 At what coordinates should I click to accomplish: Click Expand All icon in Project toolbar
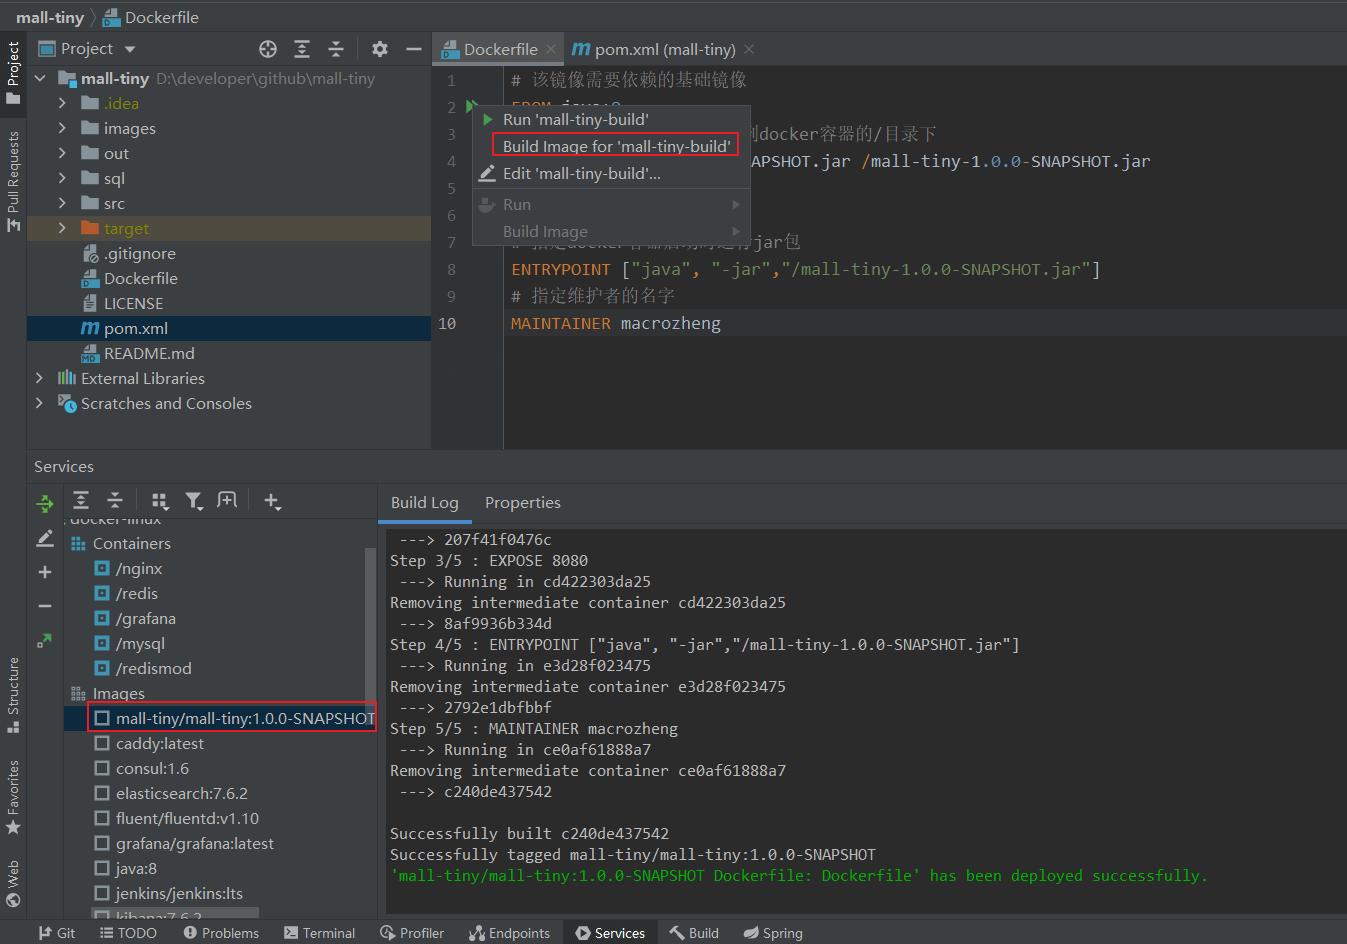pos(302,49)
